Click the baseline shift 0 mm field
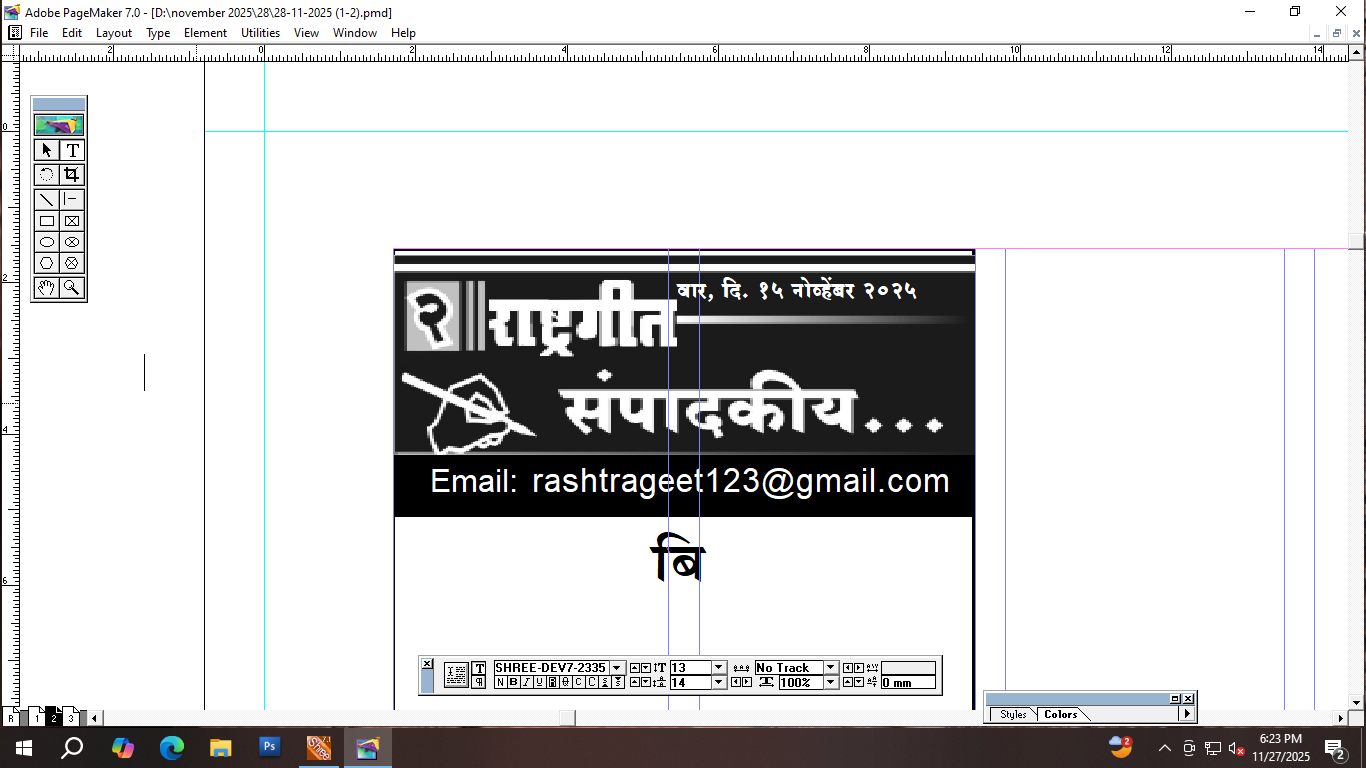 pyautogui.click(x=908, y=682)
